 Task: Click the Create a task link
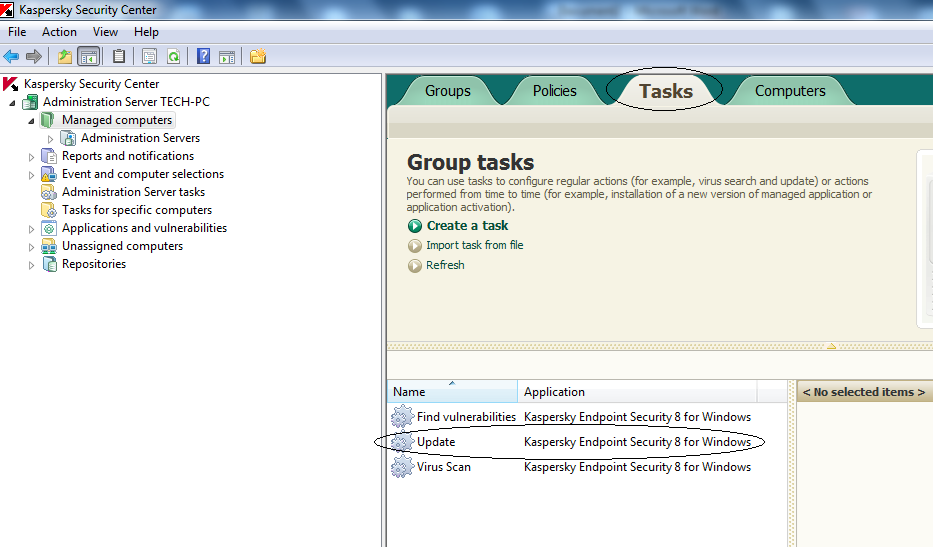tap(467, 226)
